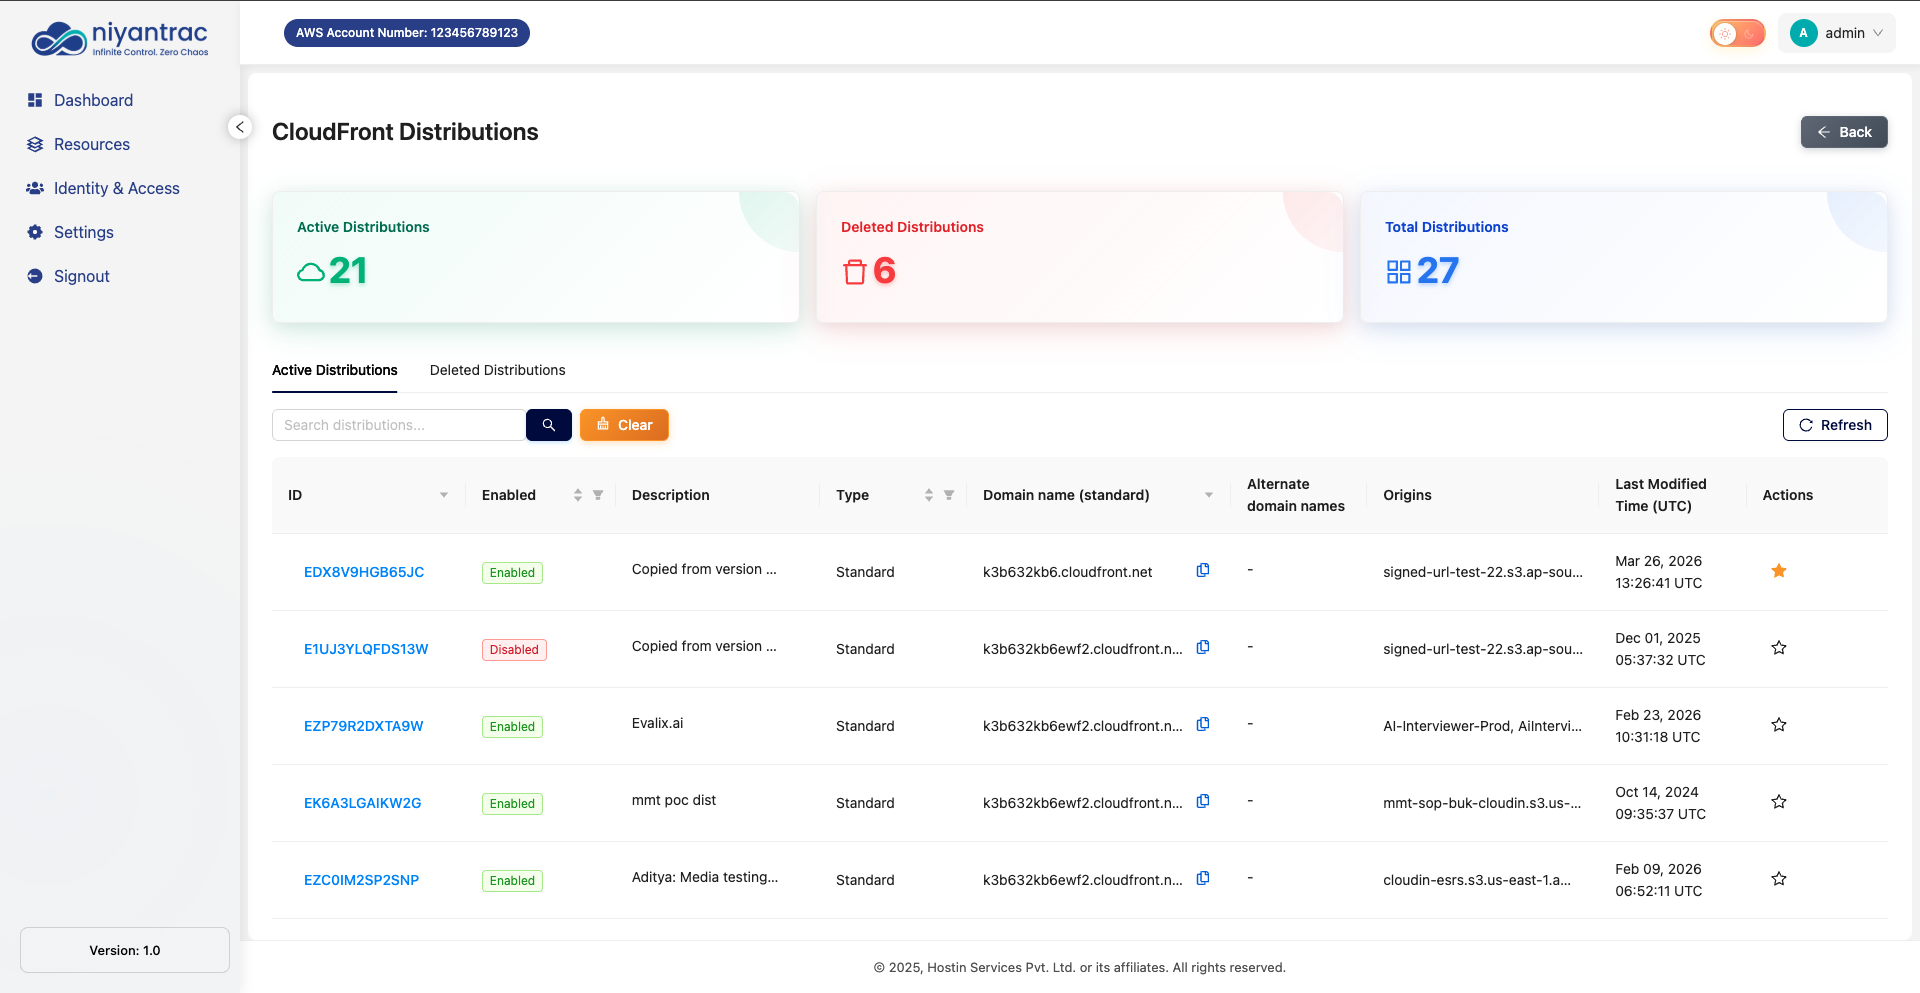
Task: Click the search magnifier button
Action: click(x=548, y=425)
